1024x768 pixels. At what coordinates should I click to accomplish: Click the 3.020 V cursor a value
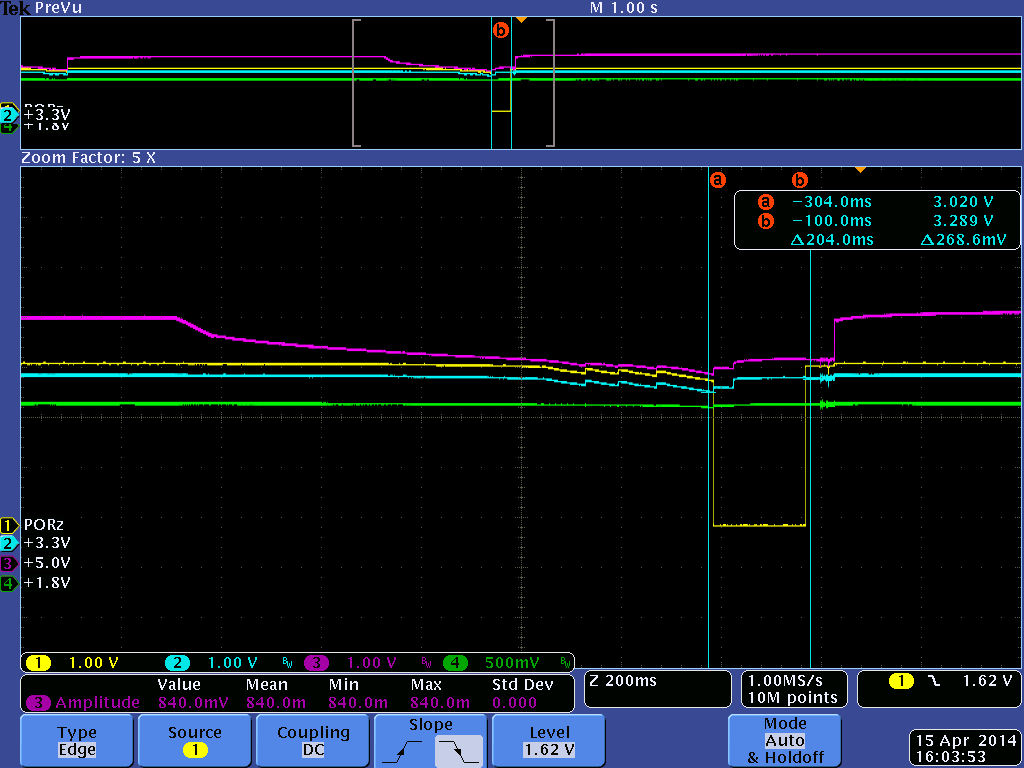click(x=963, y=202)
